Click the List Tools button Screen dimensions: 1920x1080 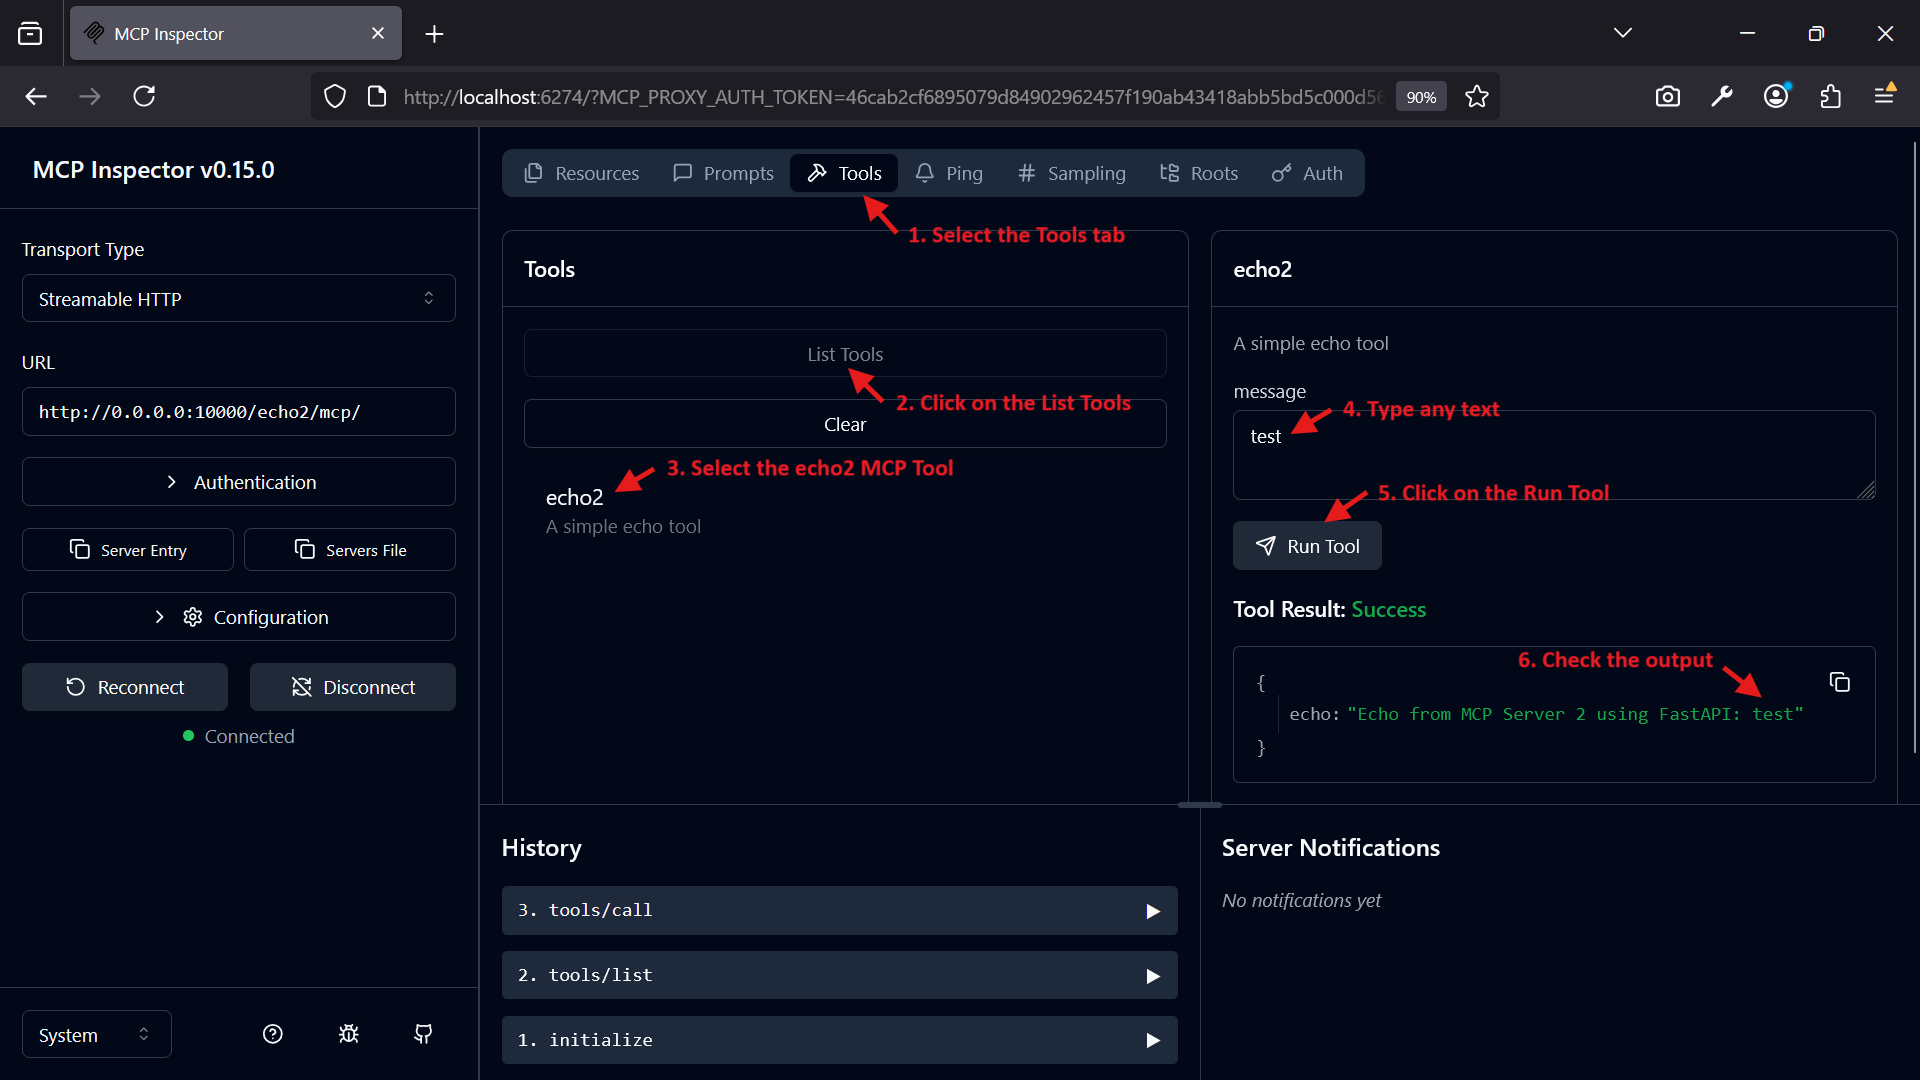point(845,354)
